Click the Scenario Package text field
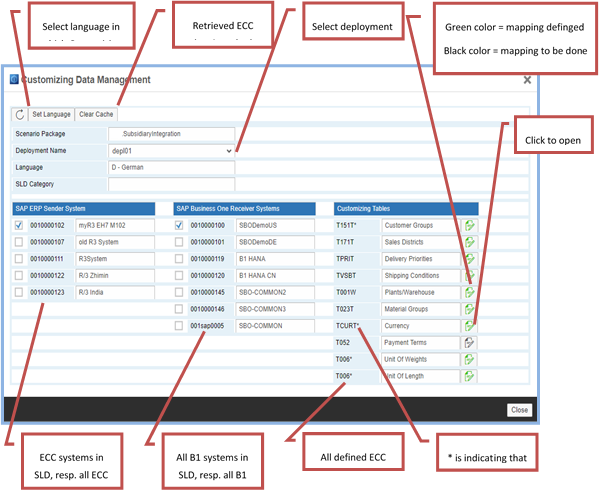 (171, 133)
